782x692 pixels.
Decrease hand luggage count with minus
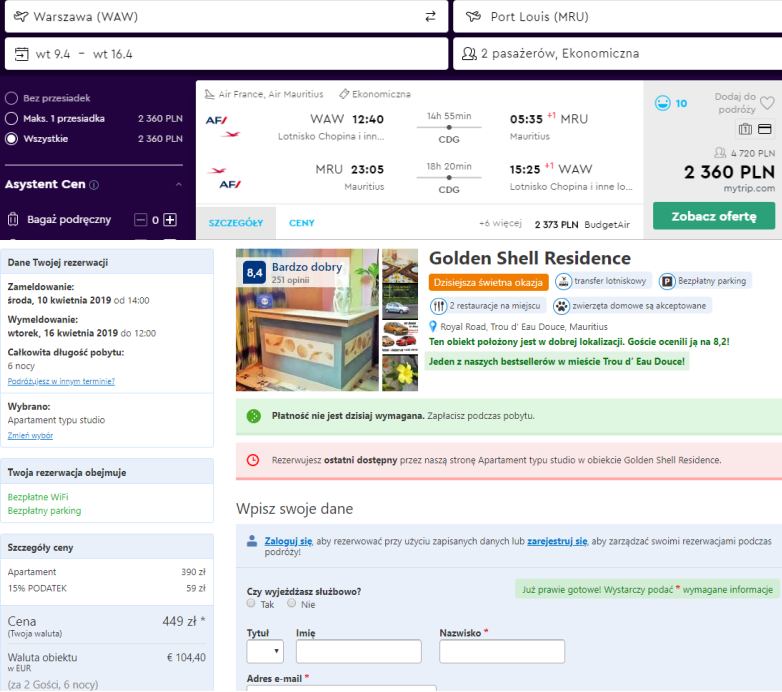(x=141, y=220)
